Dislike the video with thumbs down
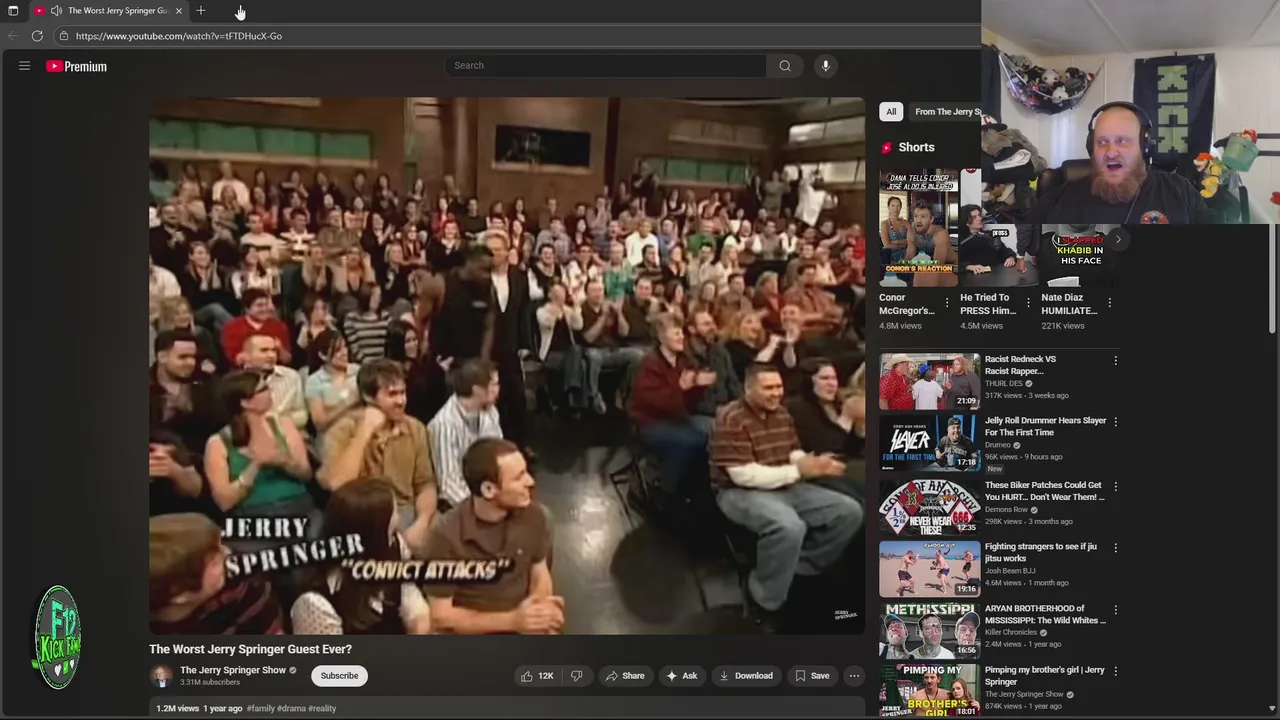Image resolution: width=1280 pixels, height=720 pixels. coord(576,676)
